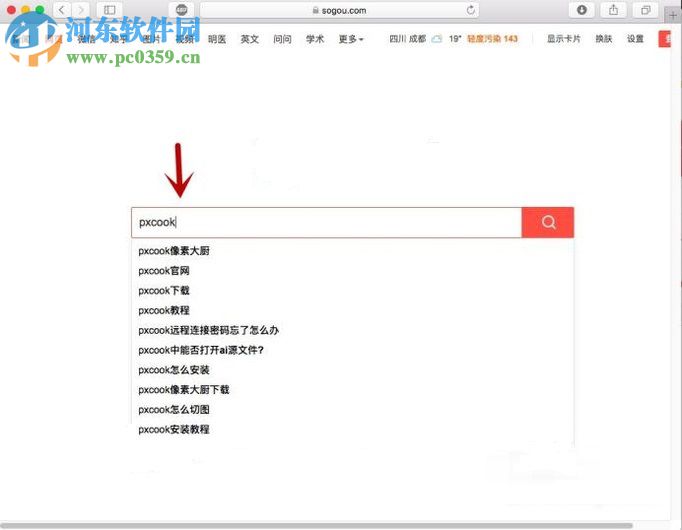Select suggestion pxcook像素大厨下载
This screenshot has height=530, width=682.
(184, 390)
